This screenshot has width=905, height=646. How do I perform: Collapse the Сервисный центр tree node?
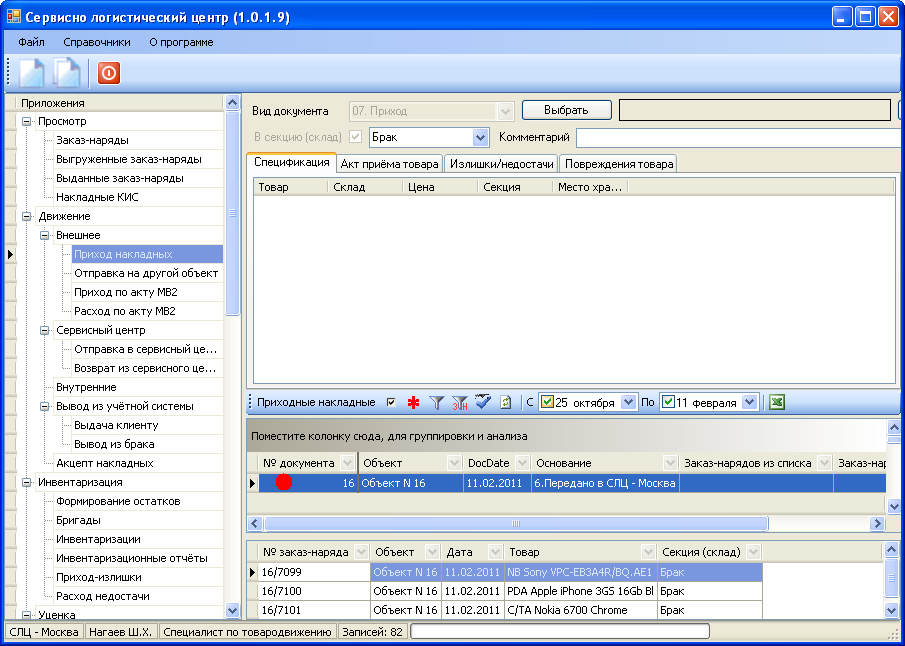click(44, 331)
